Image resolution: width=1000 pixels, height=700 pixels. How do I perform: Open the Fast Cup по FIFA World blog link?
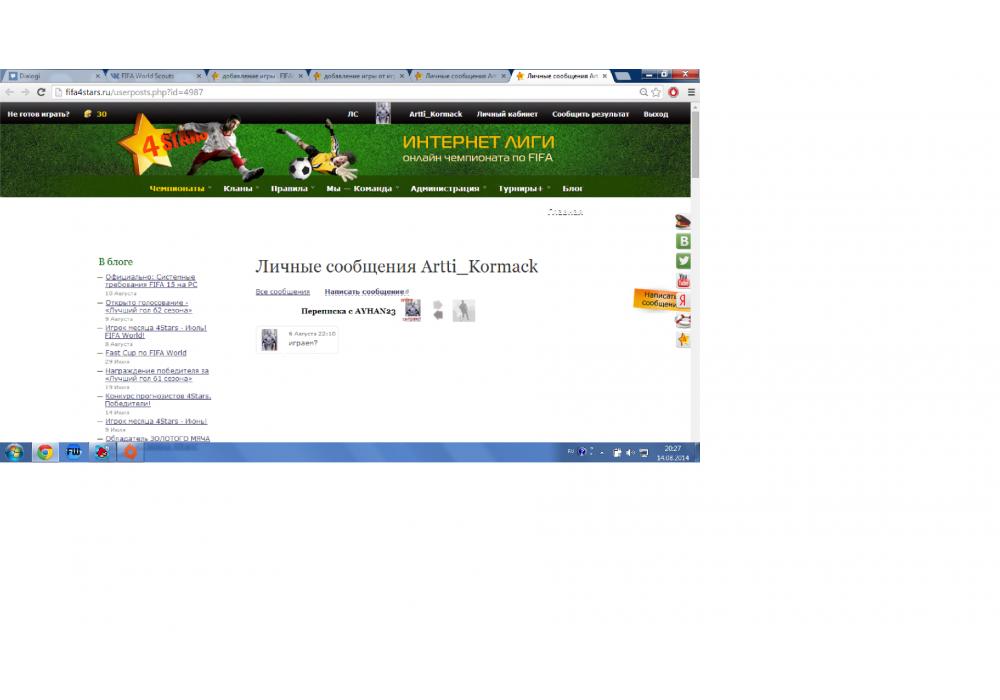(145, 353)
